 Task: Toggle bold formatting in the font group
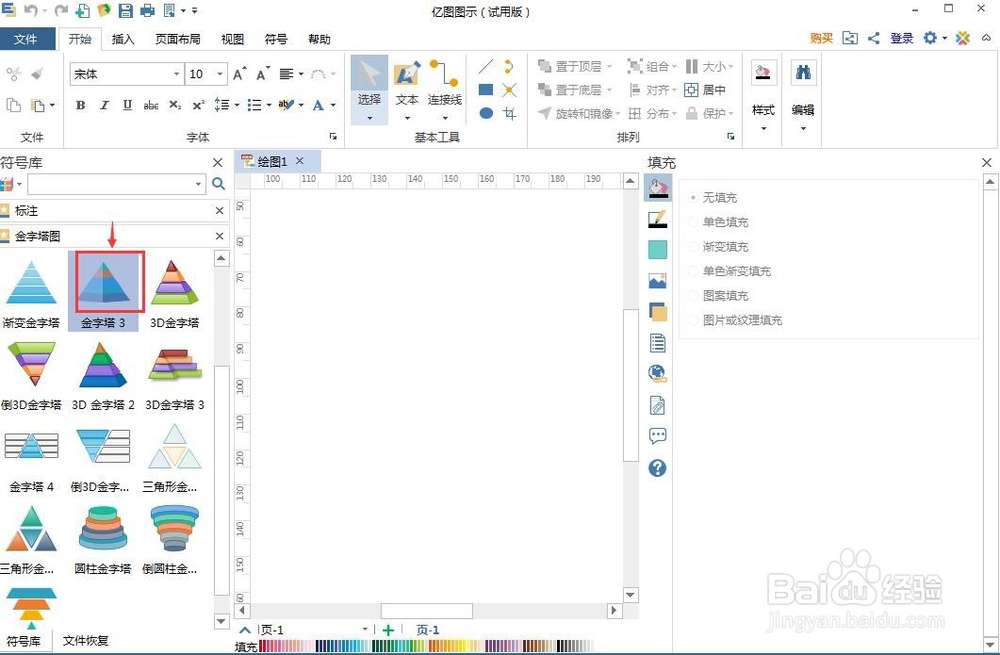click(x=80, y=105)
